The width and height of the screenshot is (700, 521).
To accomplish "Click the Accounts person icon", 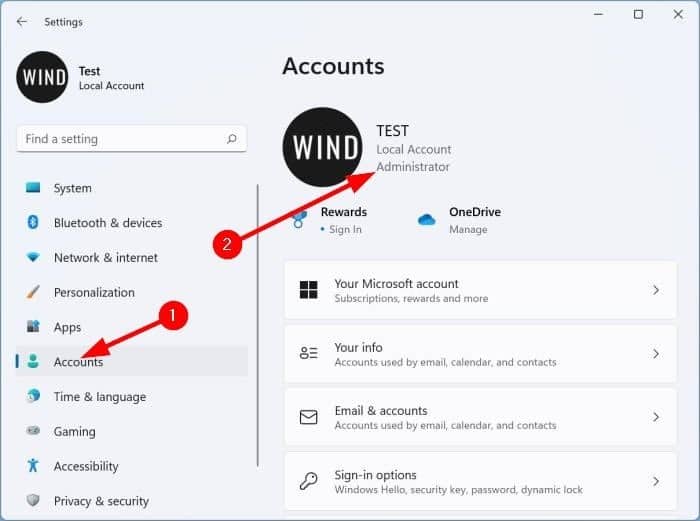I will coord(33,361).
